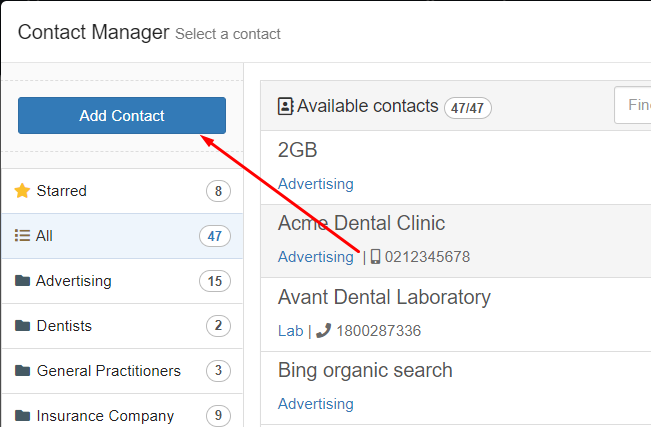
Task: Open the General Practitioners group
Action: (122, 371)
